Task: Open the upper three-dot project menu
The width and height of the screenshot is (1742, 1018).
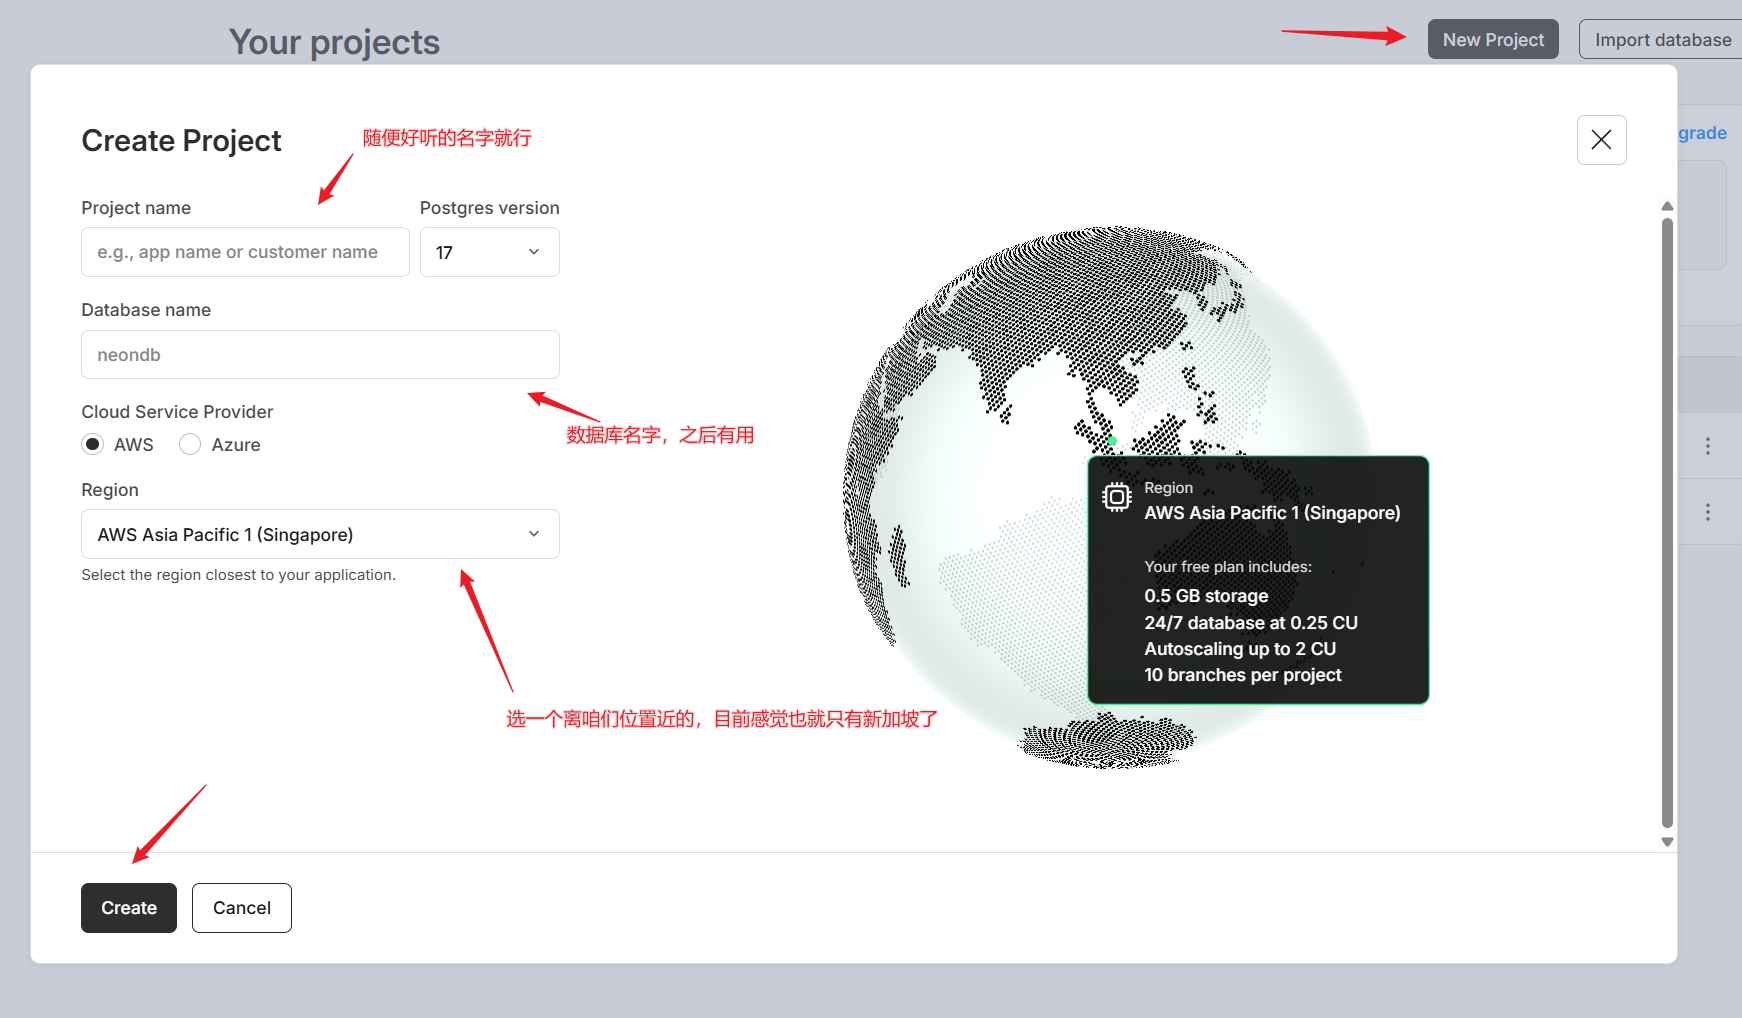Action: 1707,446
